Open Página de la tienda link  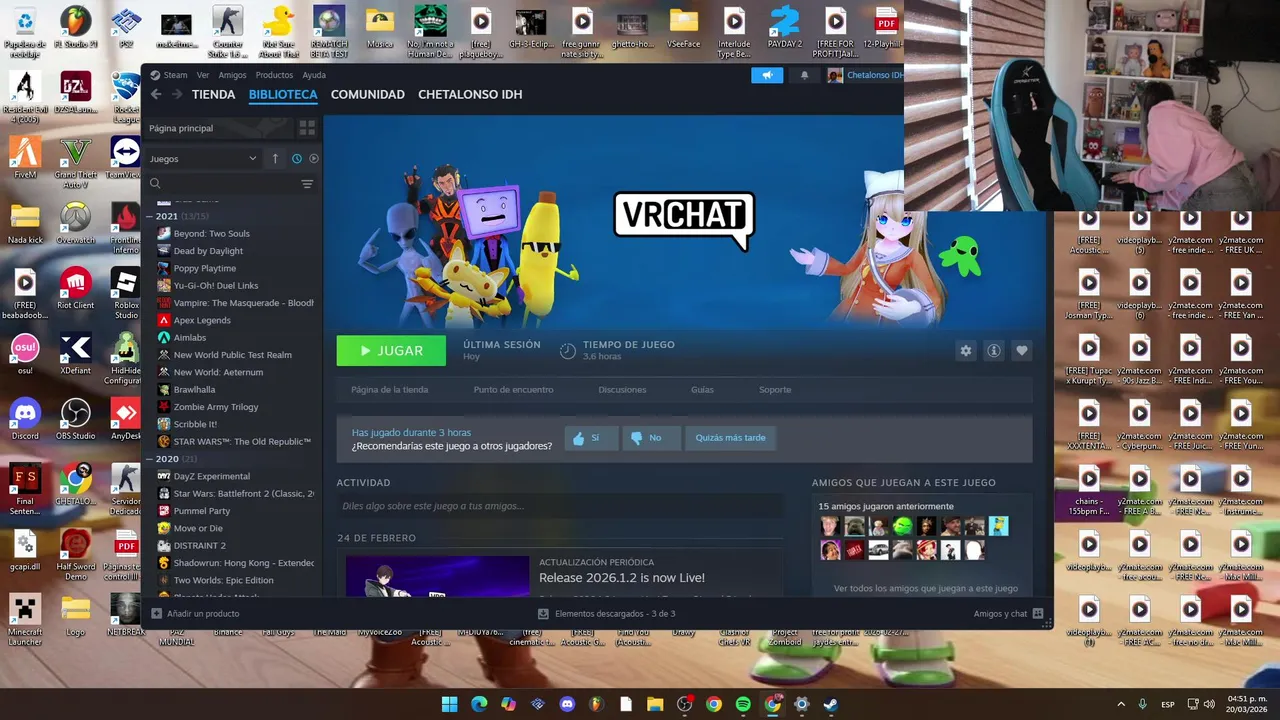pyautogui.click(x=390, y=390)
